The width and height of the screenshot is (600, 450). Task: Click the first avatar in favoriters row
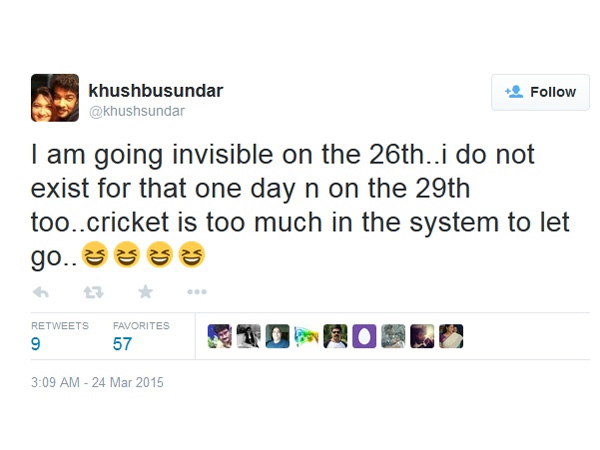point(219,336)
